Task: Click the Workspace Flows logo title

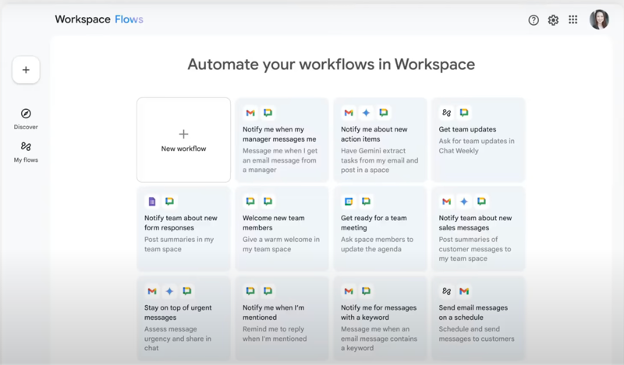Action: [x=99, y=19]
